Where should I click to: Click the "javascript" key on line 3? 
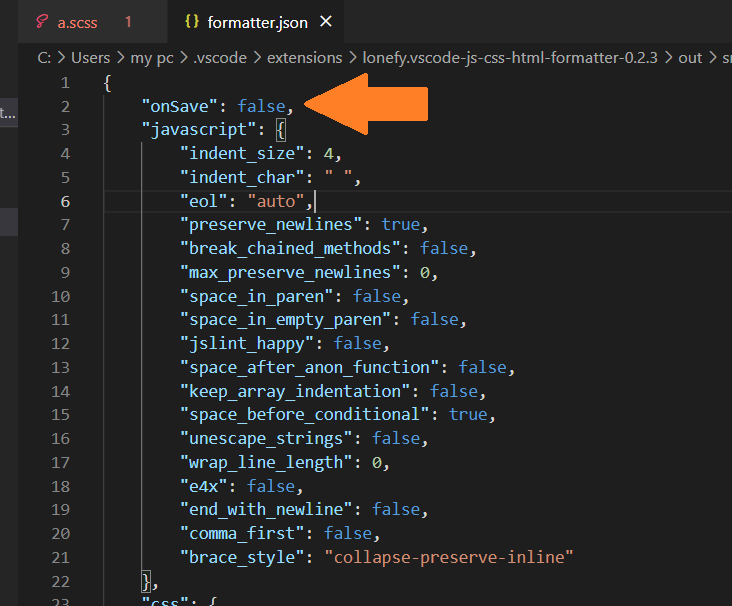click(199, 130)
